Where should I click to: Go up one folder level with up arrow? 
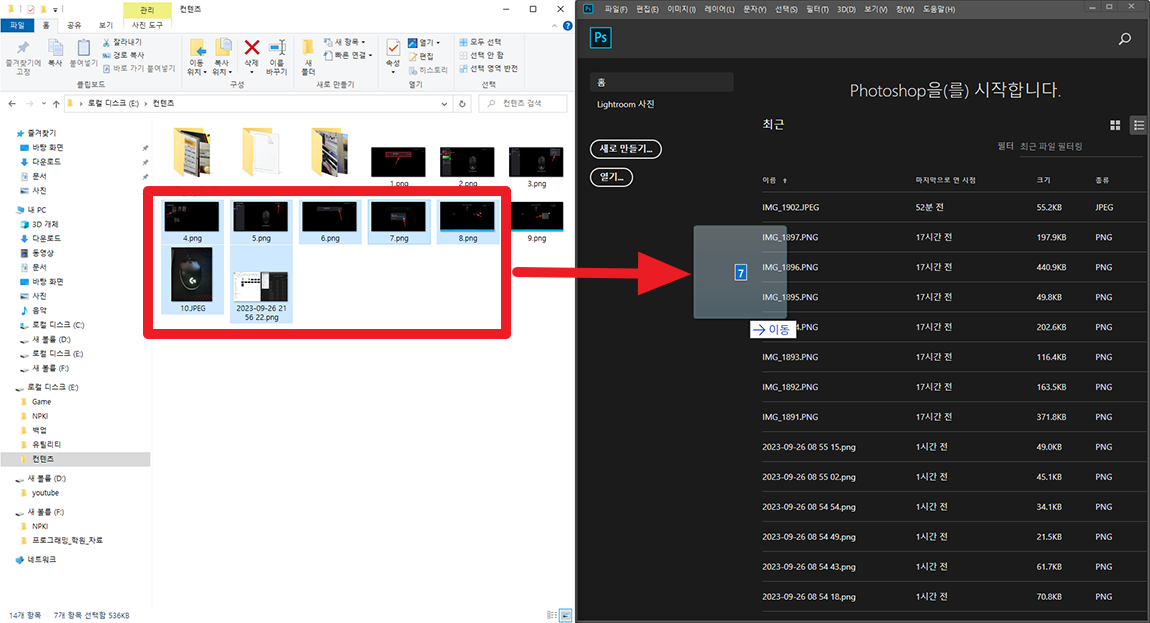[56, 103]
